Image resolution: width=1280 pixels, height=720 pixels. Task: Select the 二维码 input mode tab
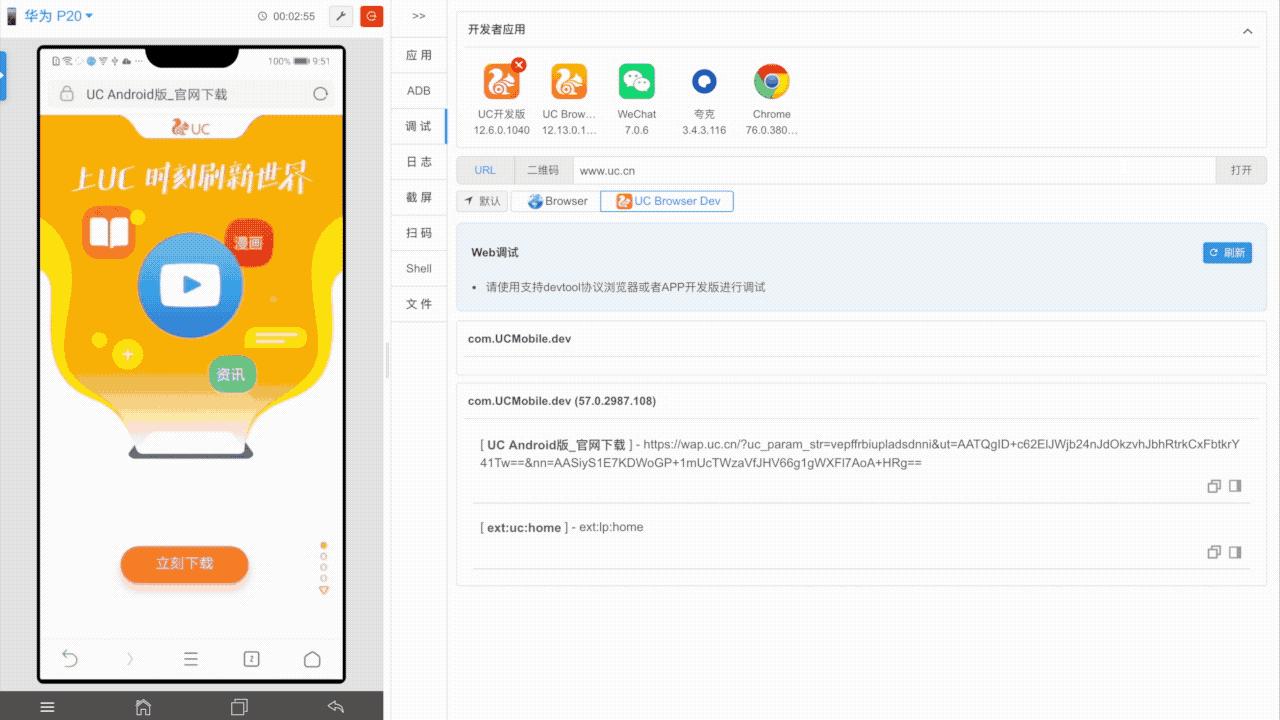click(543, 170)
